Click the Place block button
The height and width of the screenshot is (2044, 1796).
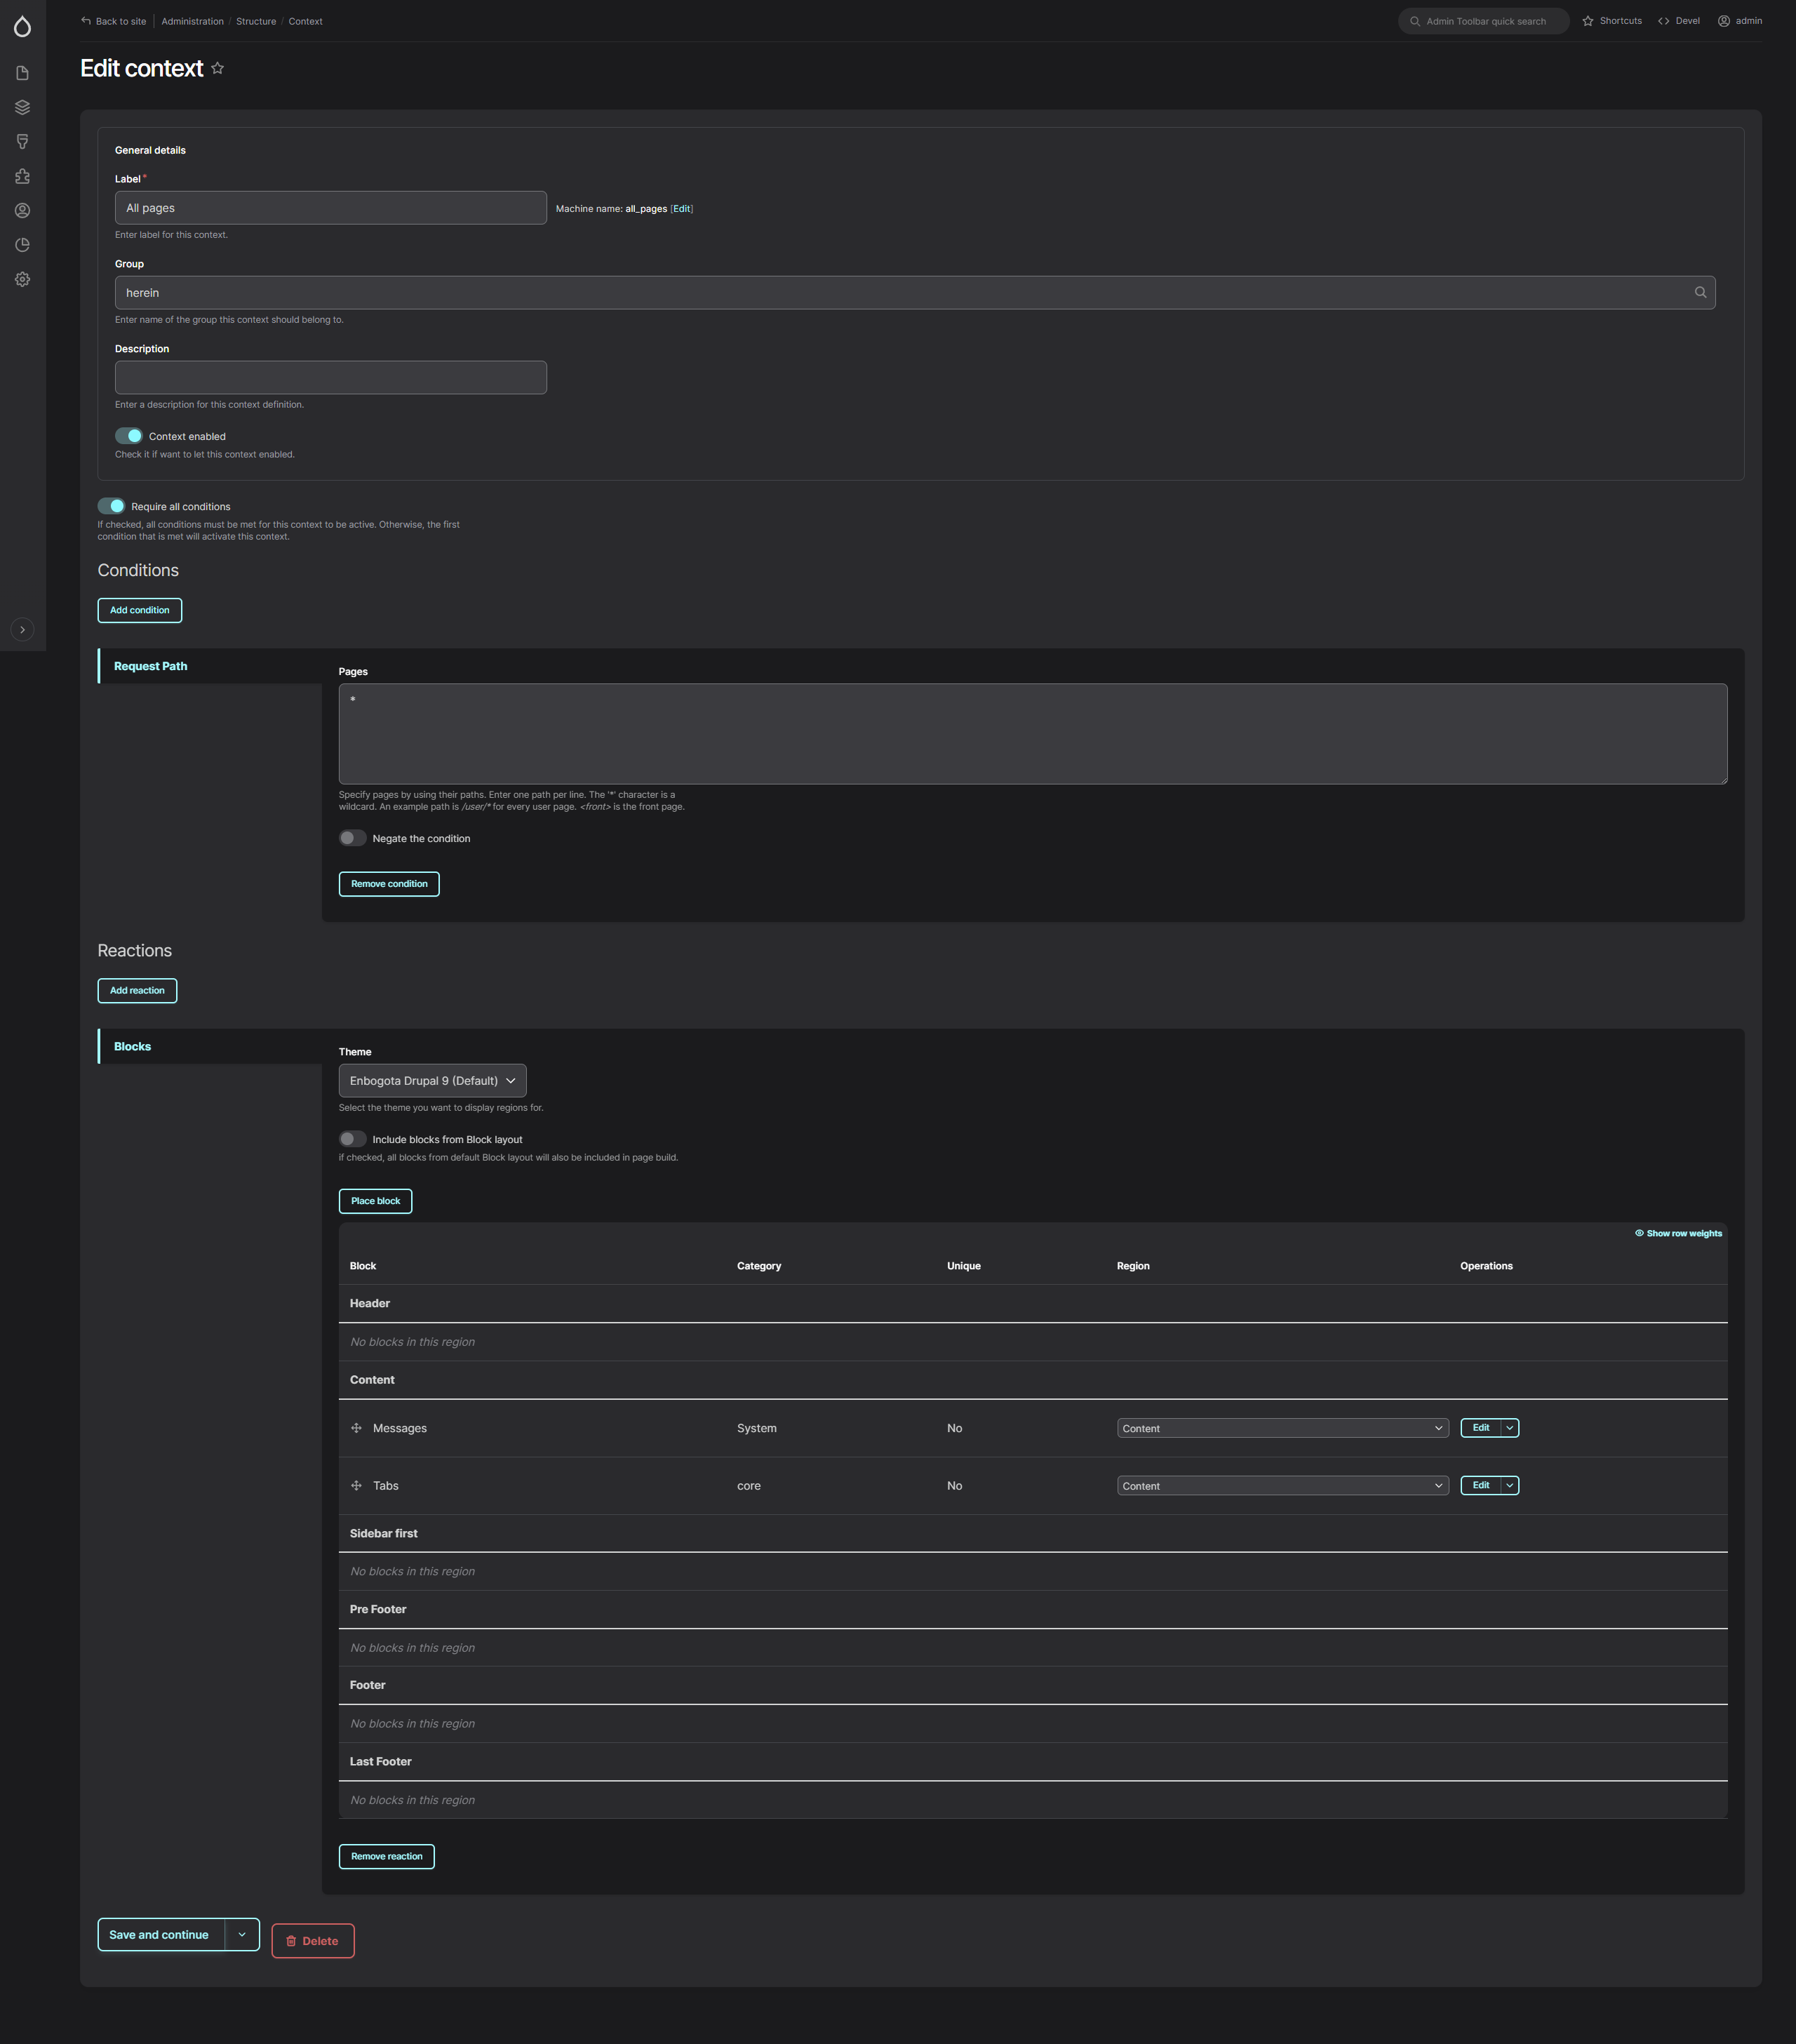[375, 1201]
